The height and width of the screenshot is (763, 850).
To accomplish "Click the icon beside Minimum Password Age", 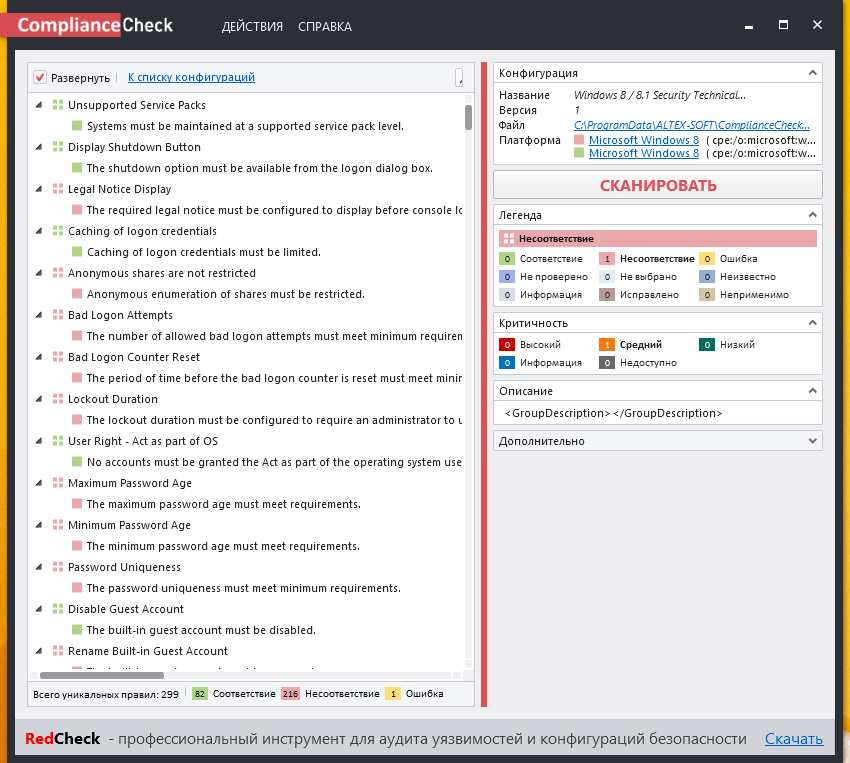I will tap(58, 525).
